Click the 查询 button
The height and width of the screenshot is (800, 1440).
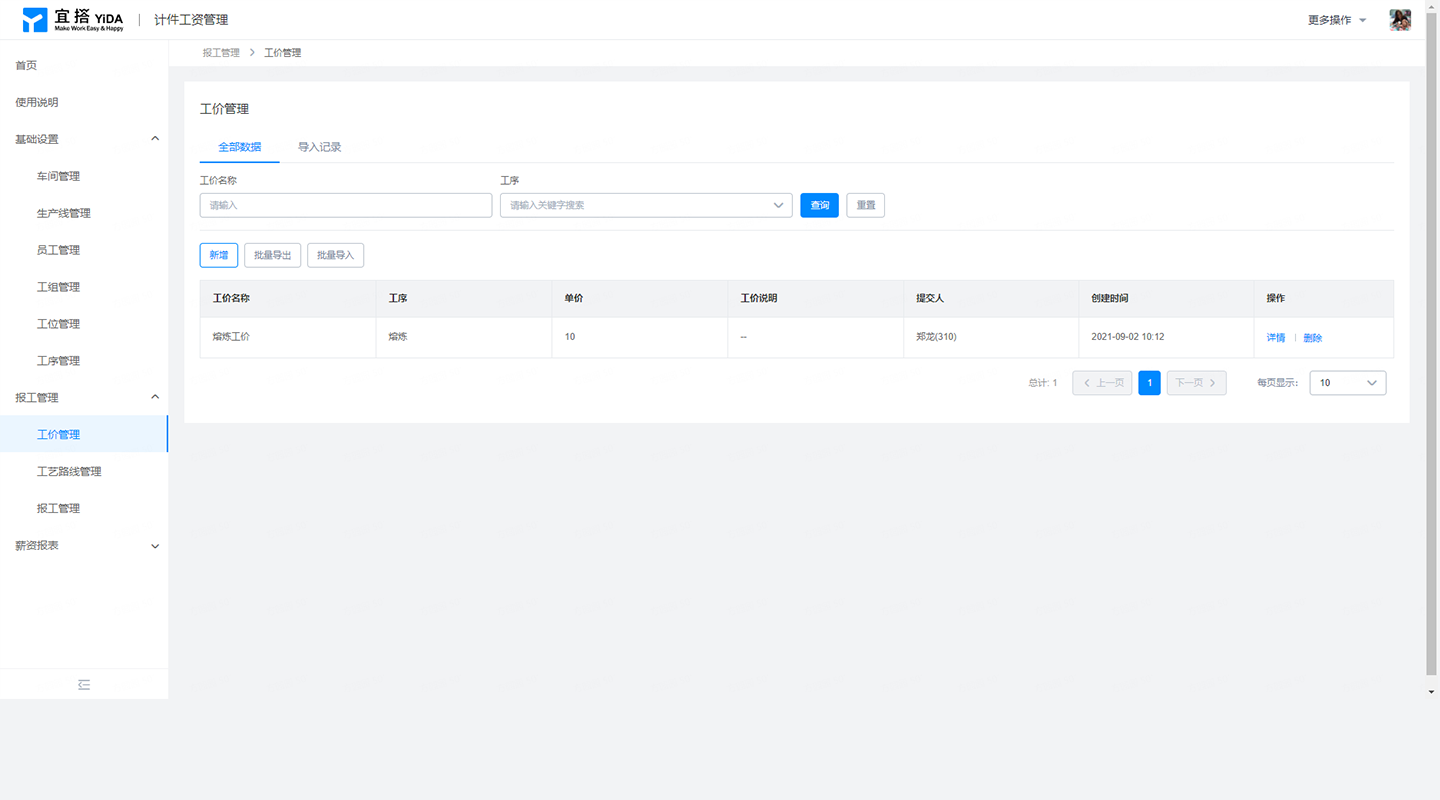pyautogui.click(x=820, y=205)
